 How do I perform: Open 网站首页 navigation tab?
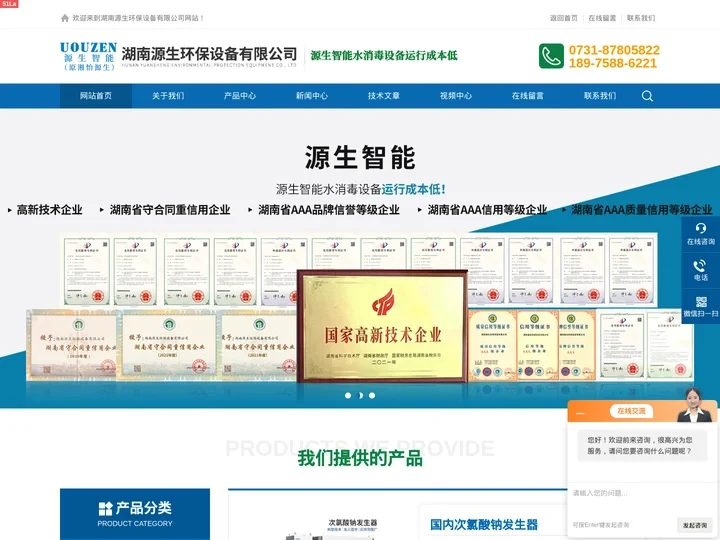click(96, 96)
